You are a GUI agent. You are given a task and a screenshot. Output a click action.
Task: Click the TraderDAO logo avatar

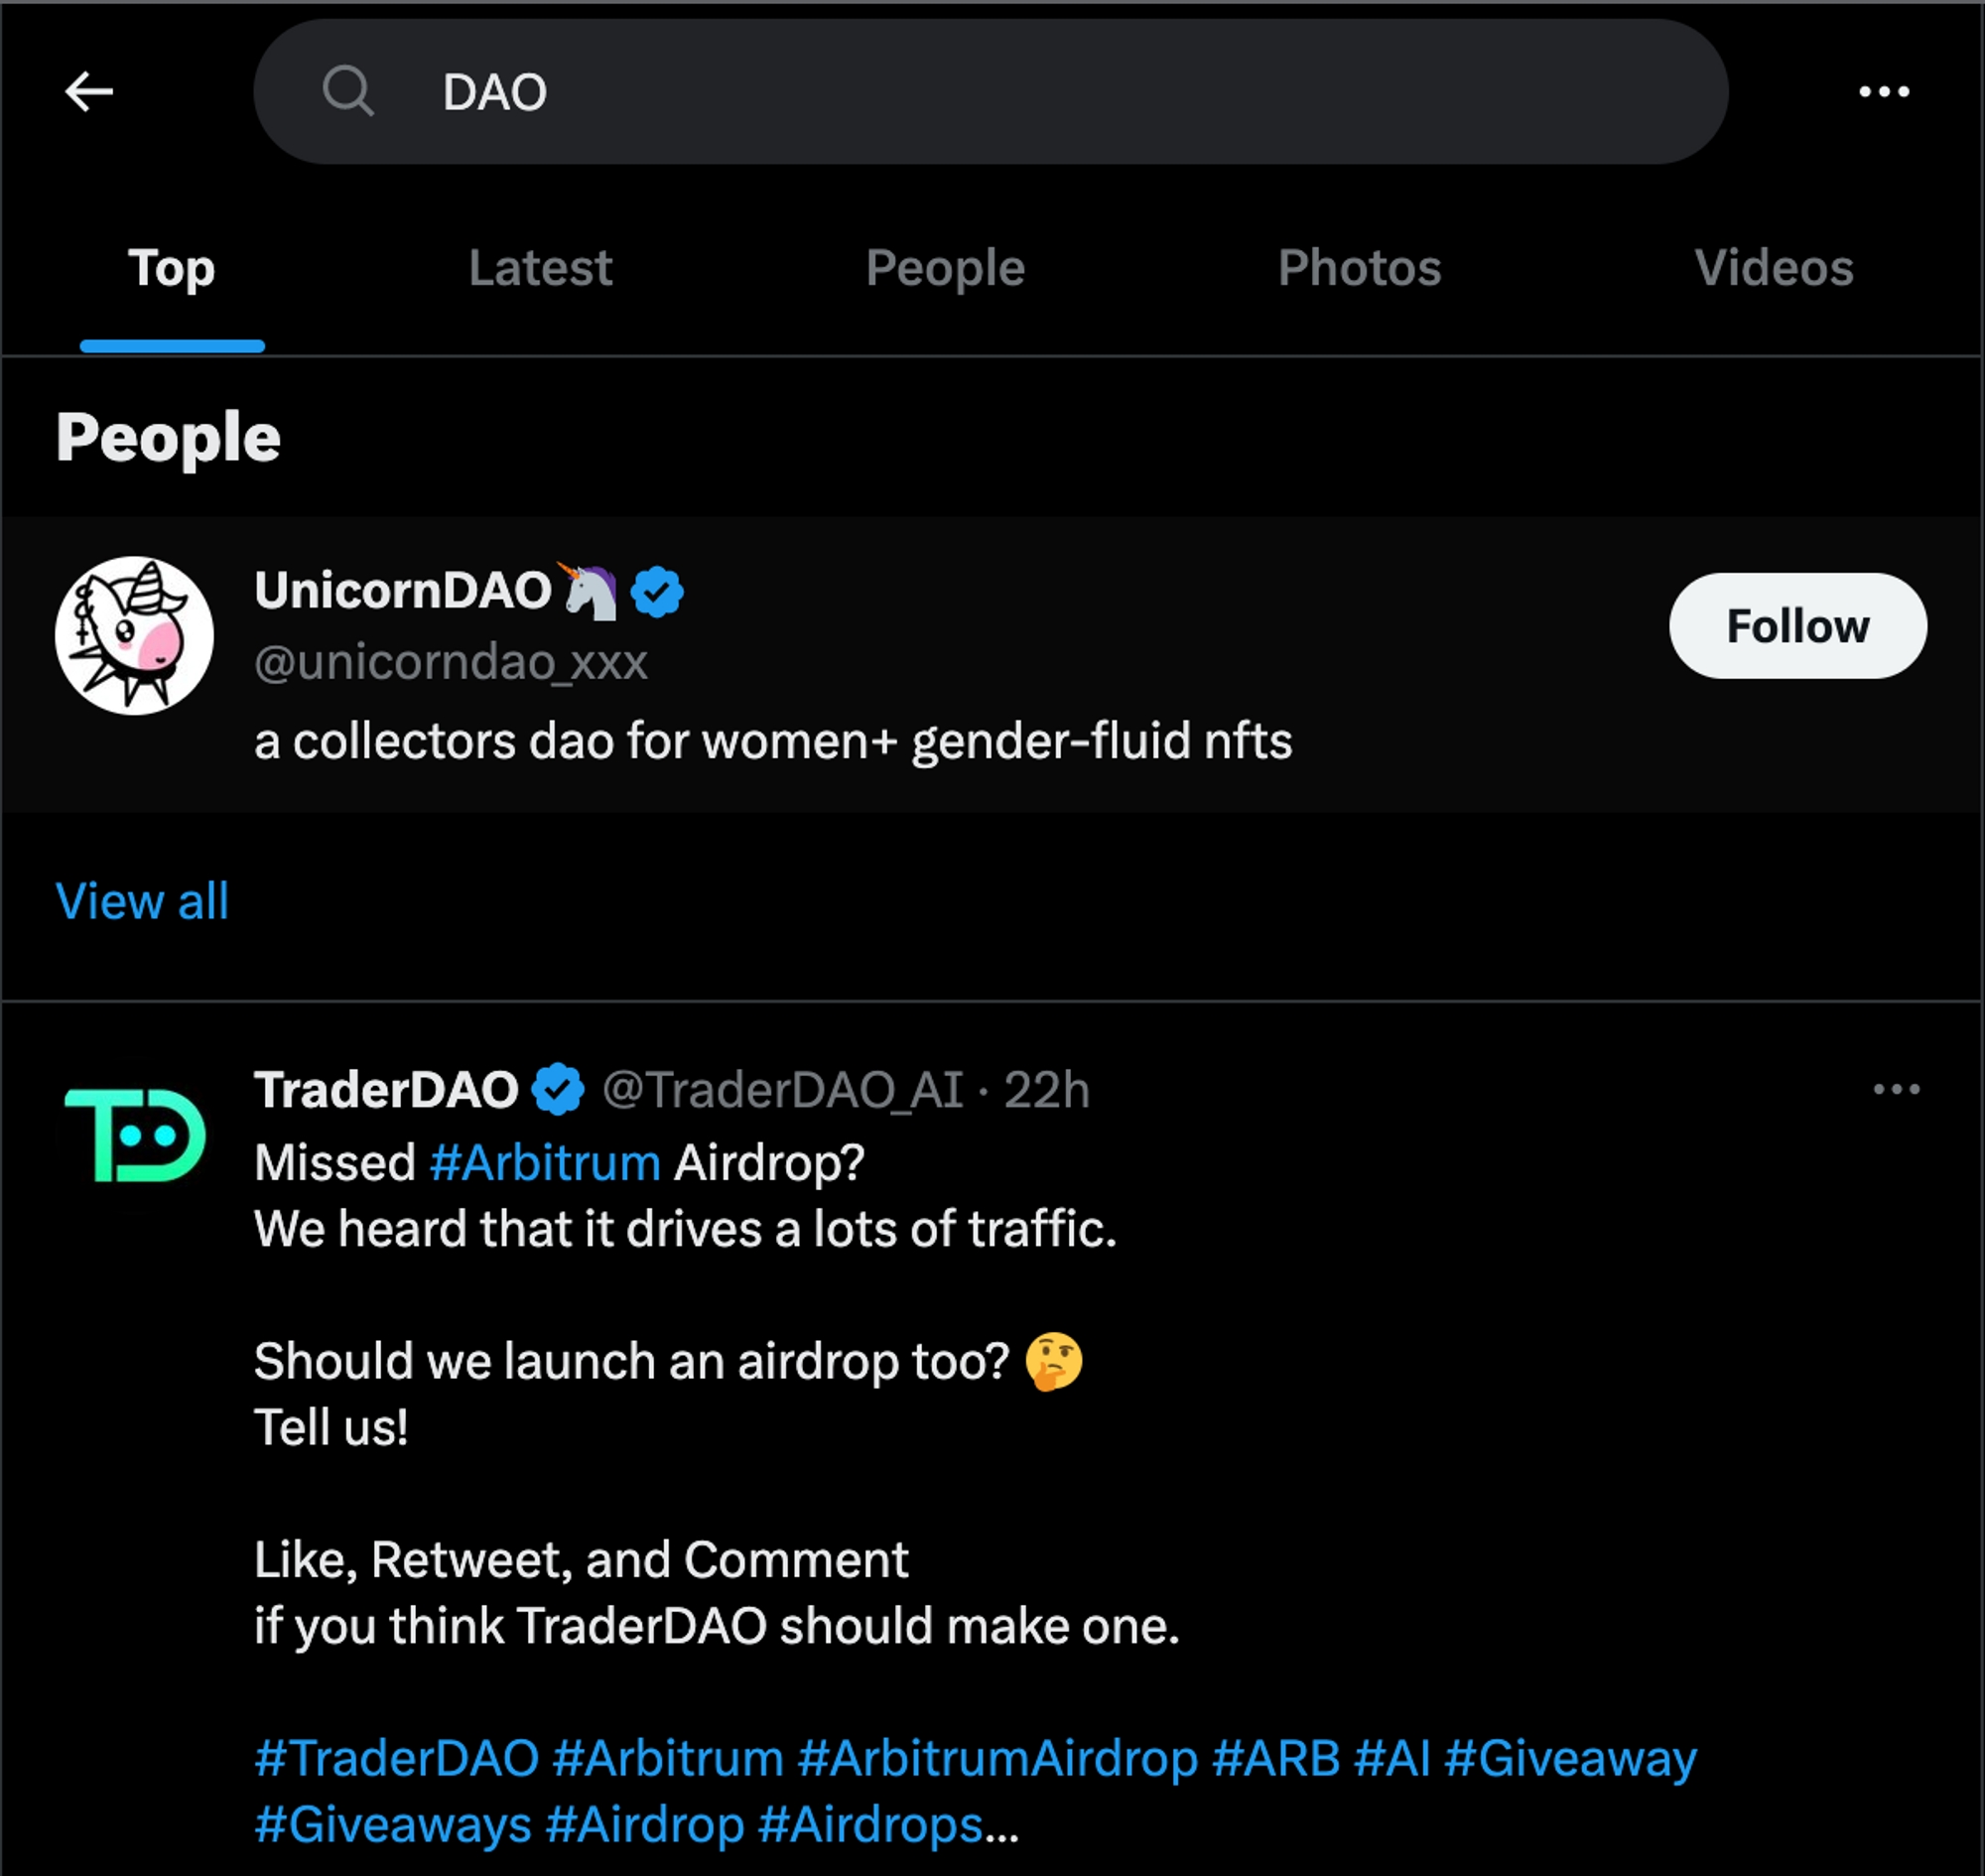coord(134,1135)
